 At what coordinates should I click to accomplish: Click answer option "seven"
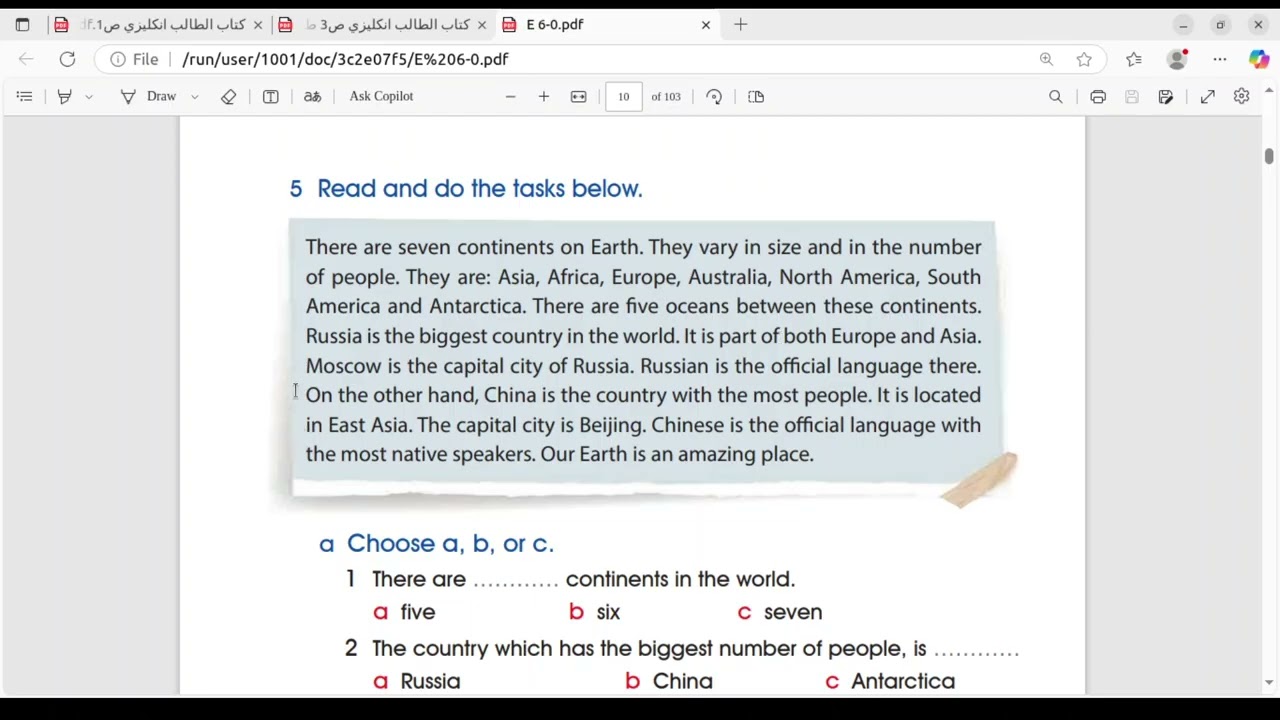(793, 612)
